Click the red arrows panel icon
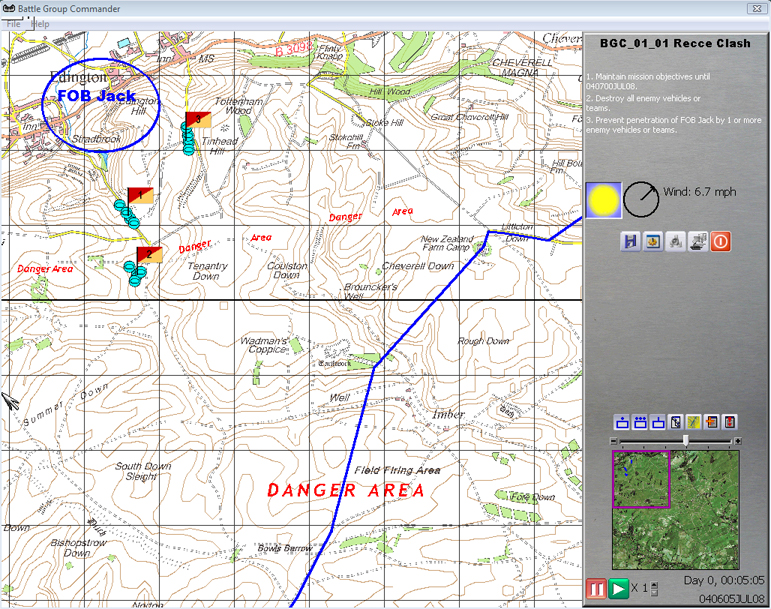This screenshot has width=771, height=609. tap(730, 422)
